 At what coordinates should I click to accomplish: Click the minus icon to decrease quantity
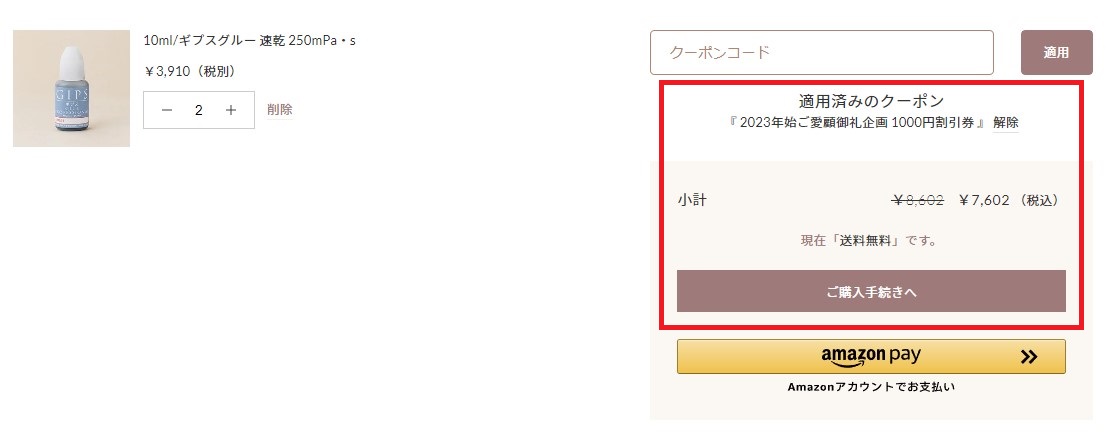click(167, 110)
